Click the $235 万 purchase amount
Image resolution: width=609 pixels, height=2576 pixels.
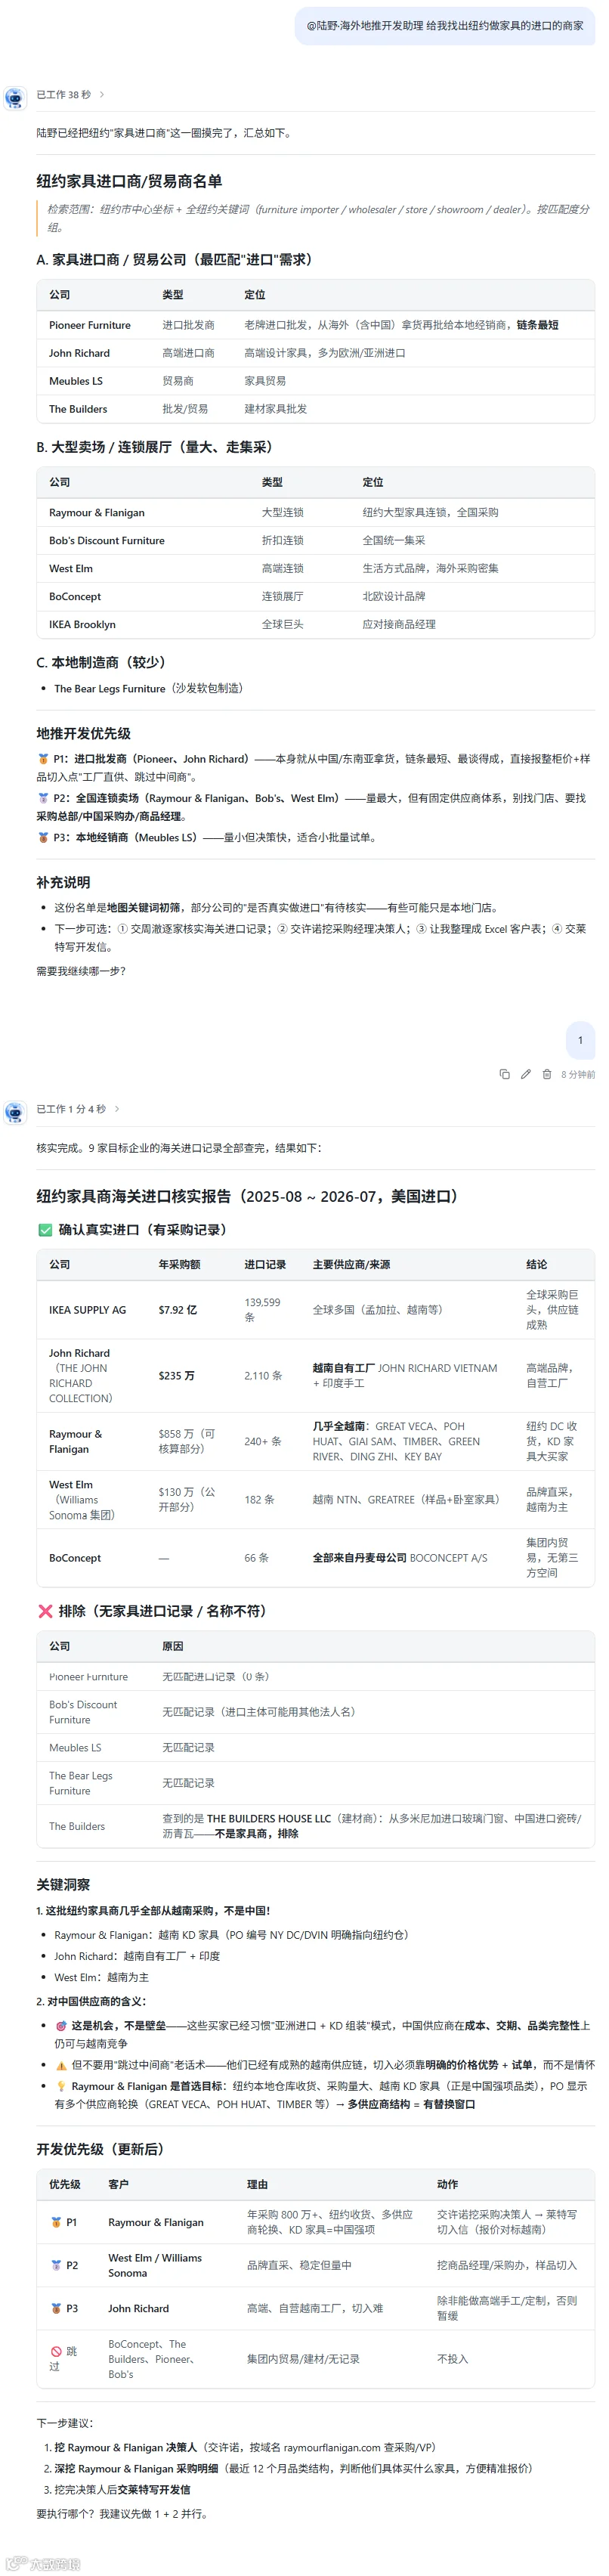pos(177,1377)
